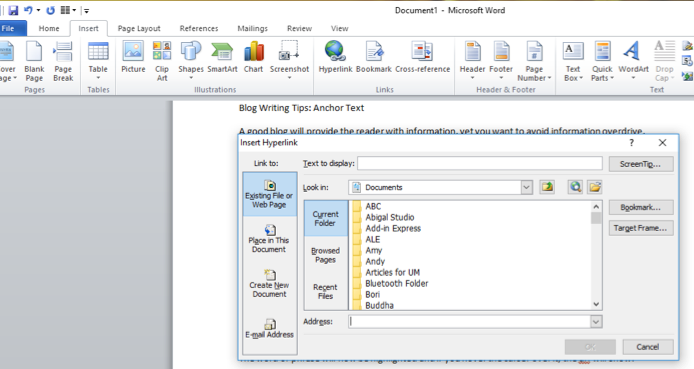Insert a Text Box
694x369 pixels.
click(x=573, y=61)
